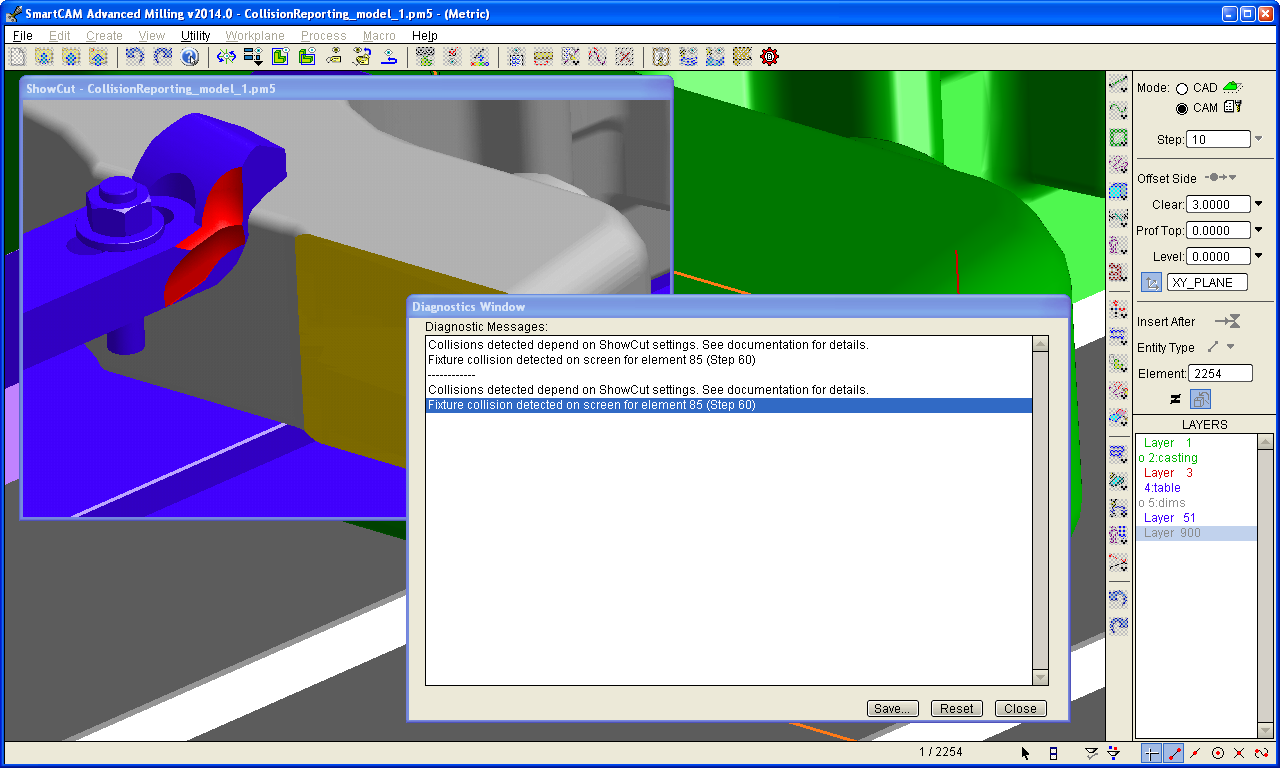This screenshot has height=768, width=1280.
Task: Click the arrow pointer icon in status bar
Action: [x=1026, y=753]
